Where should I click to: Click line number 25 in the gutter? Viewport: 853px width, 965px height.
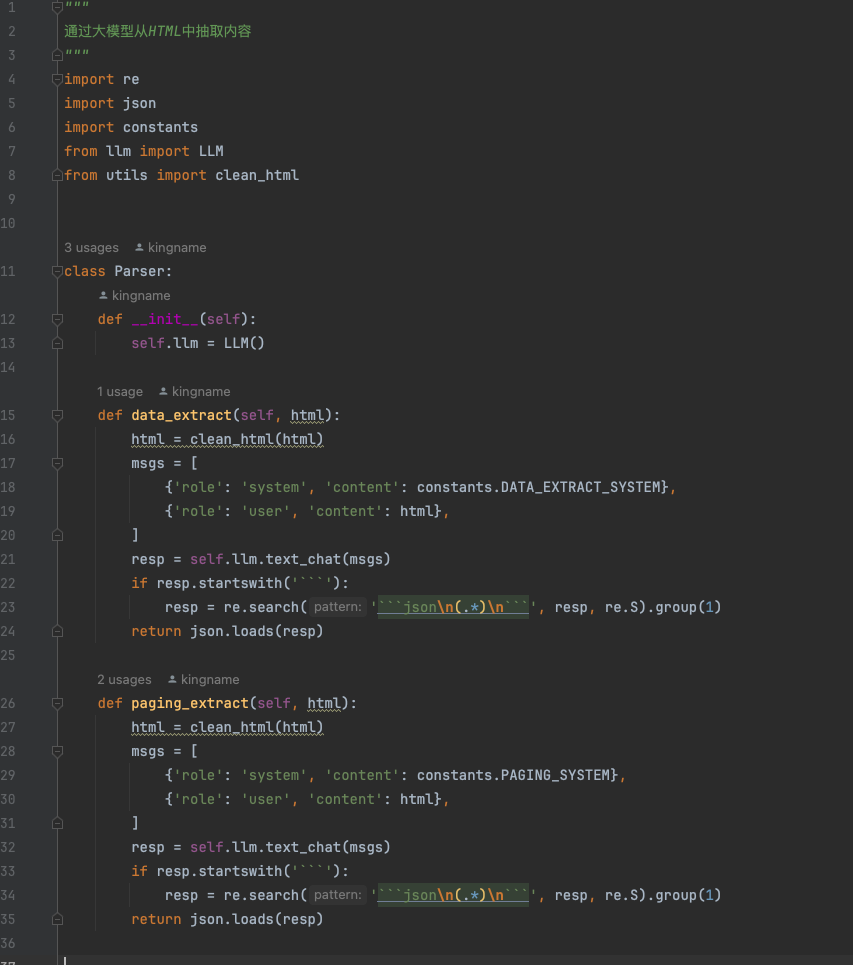(x=8, y=655)
